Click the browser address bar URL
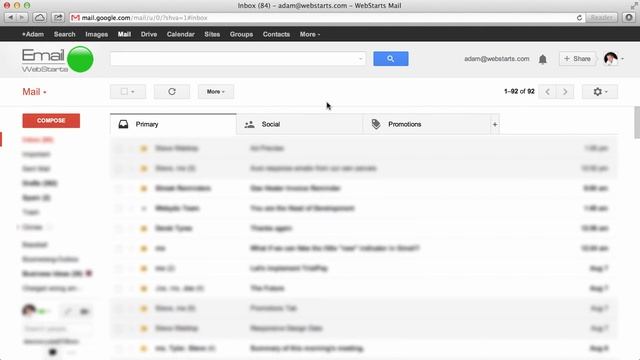 (x=144, y=18)
